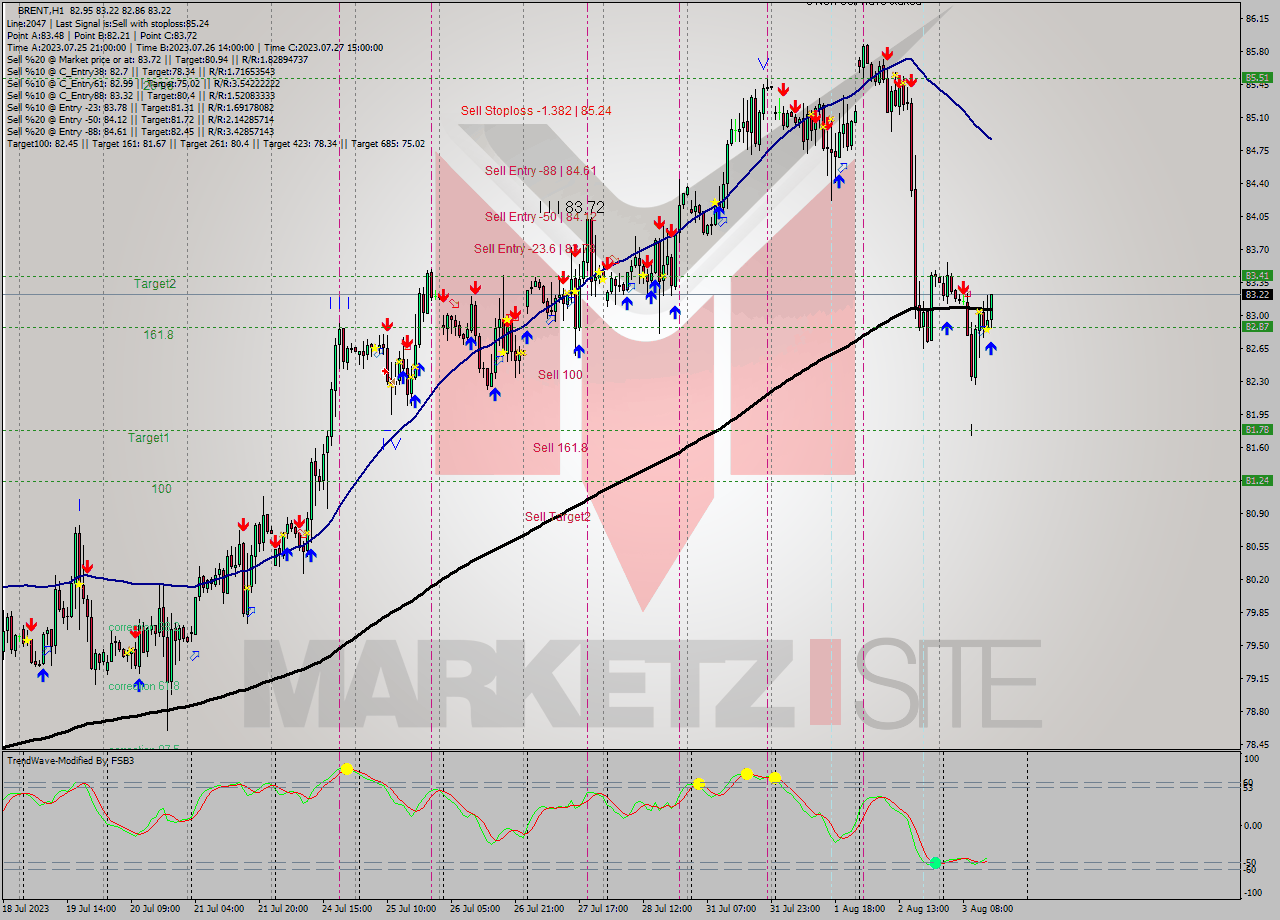1280x920 pixels.
Task: Click the '2 Aug 13:00' time label
Action: 923,909
